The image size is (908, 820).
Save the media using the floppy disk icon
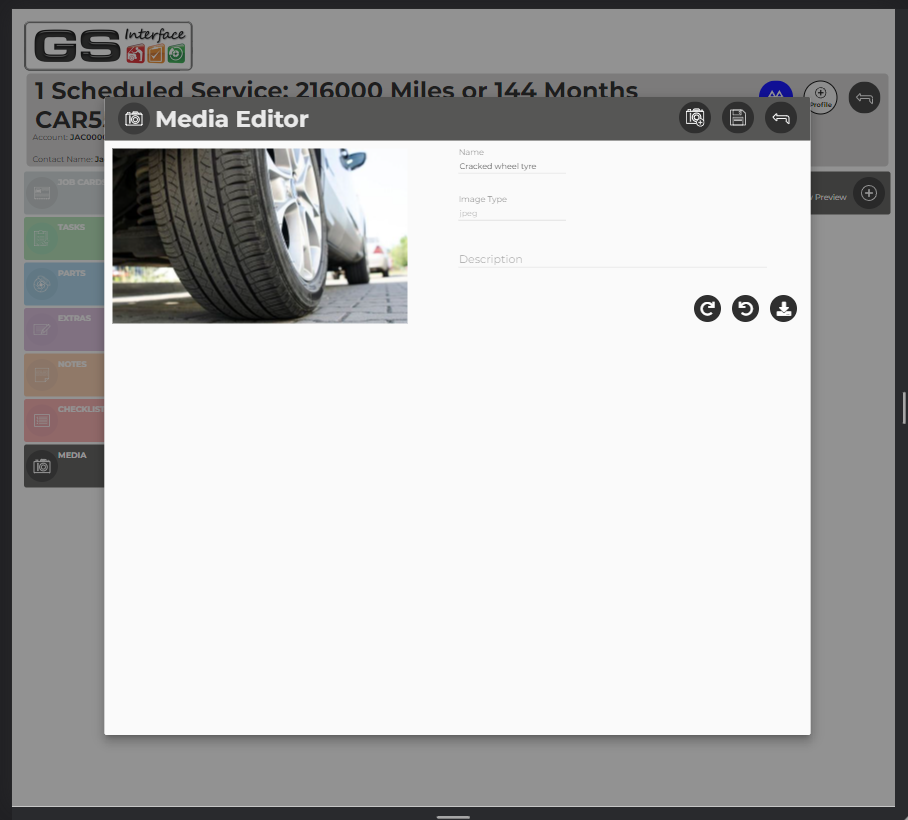[x=738, y=118]
